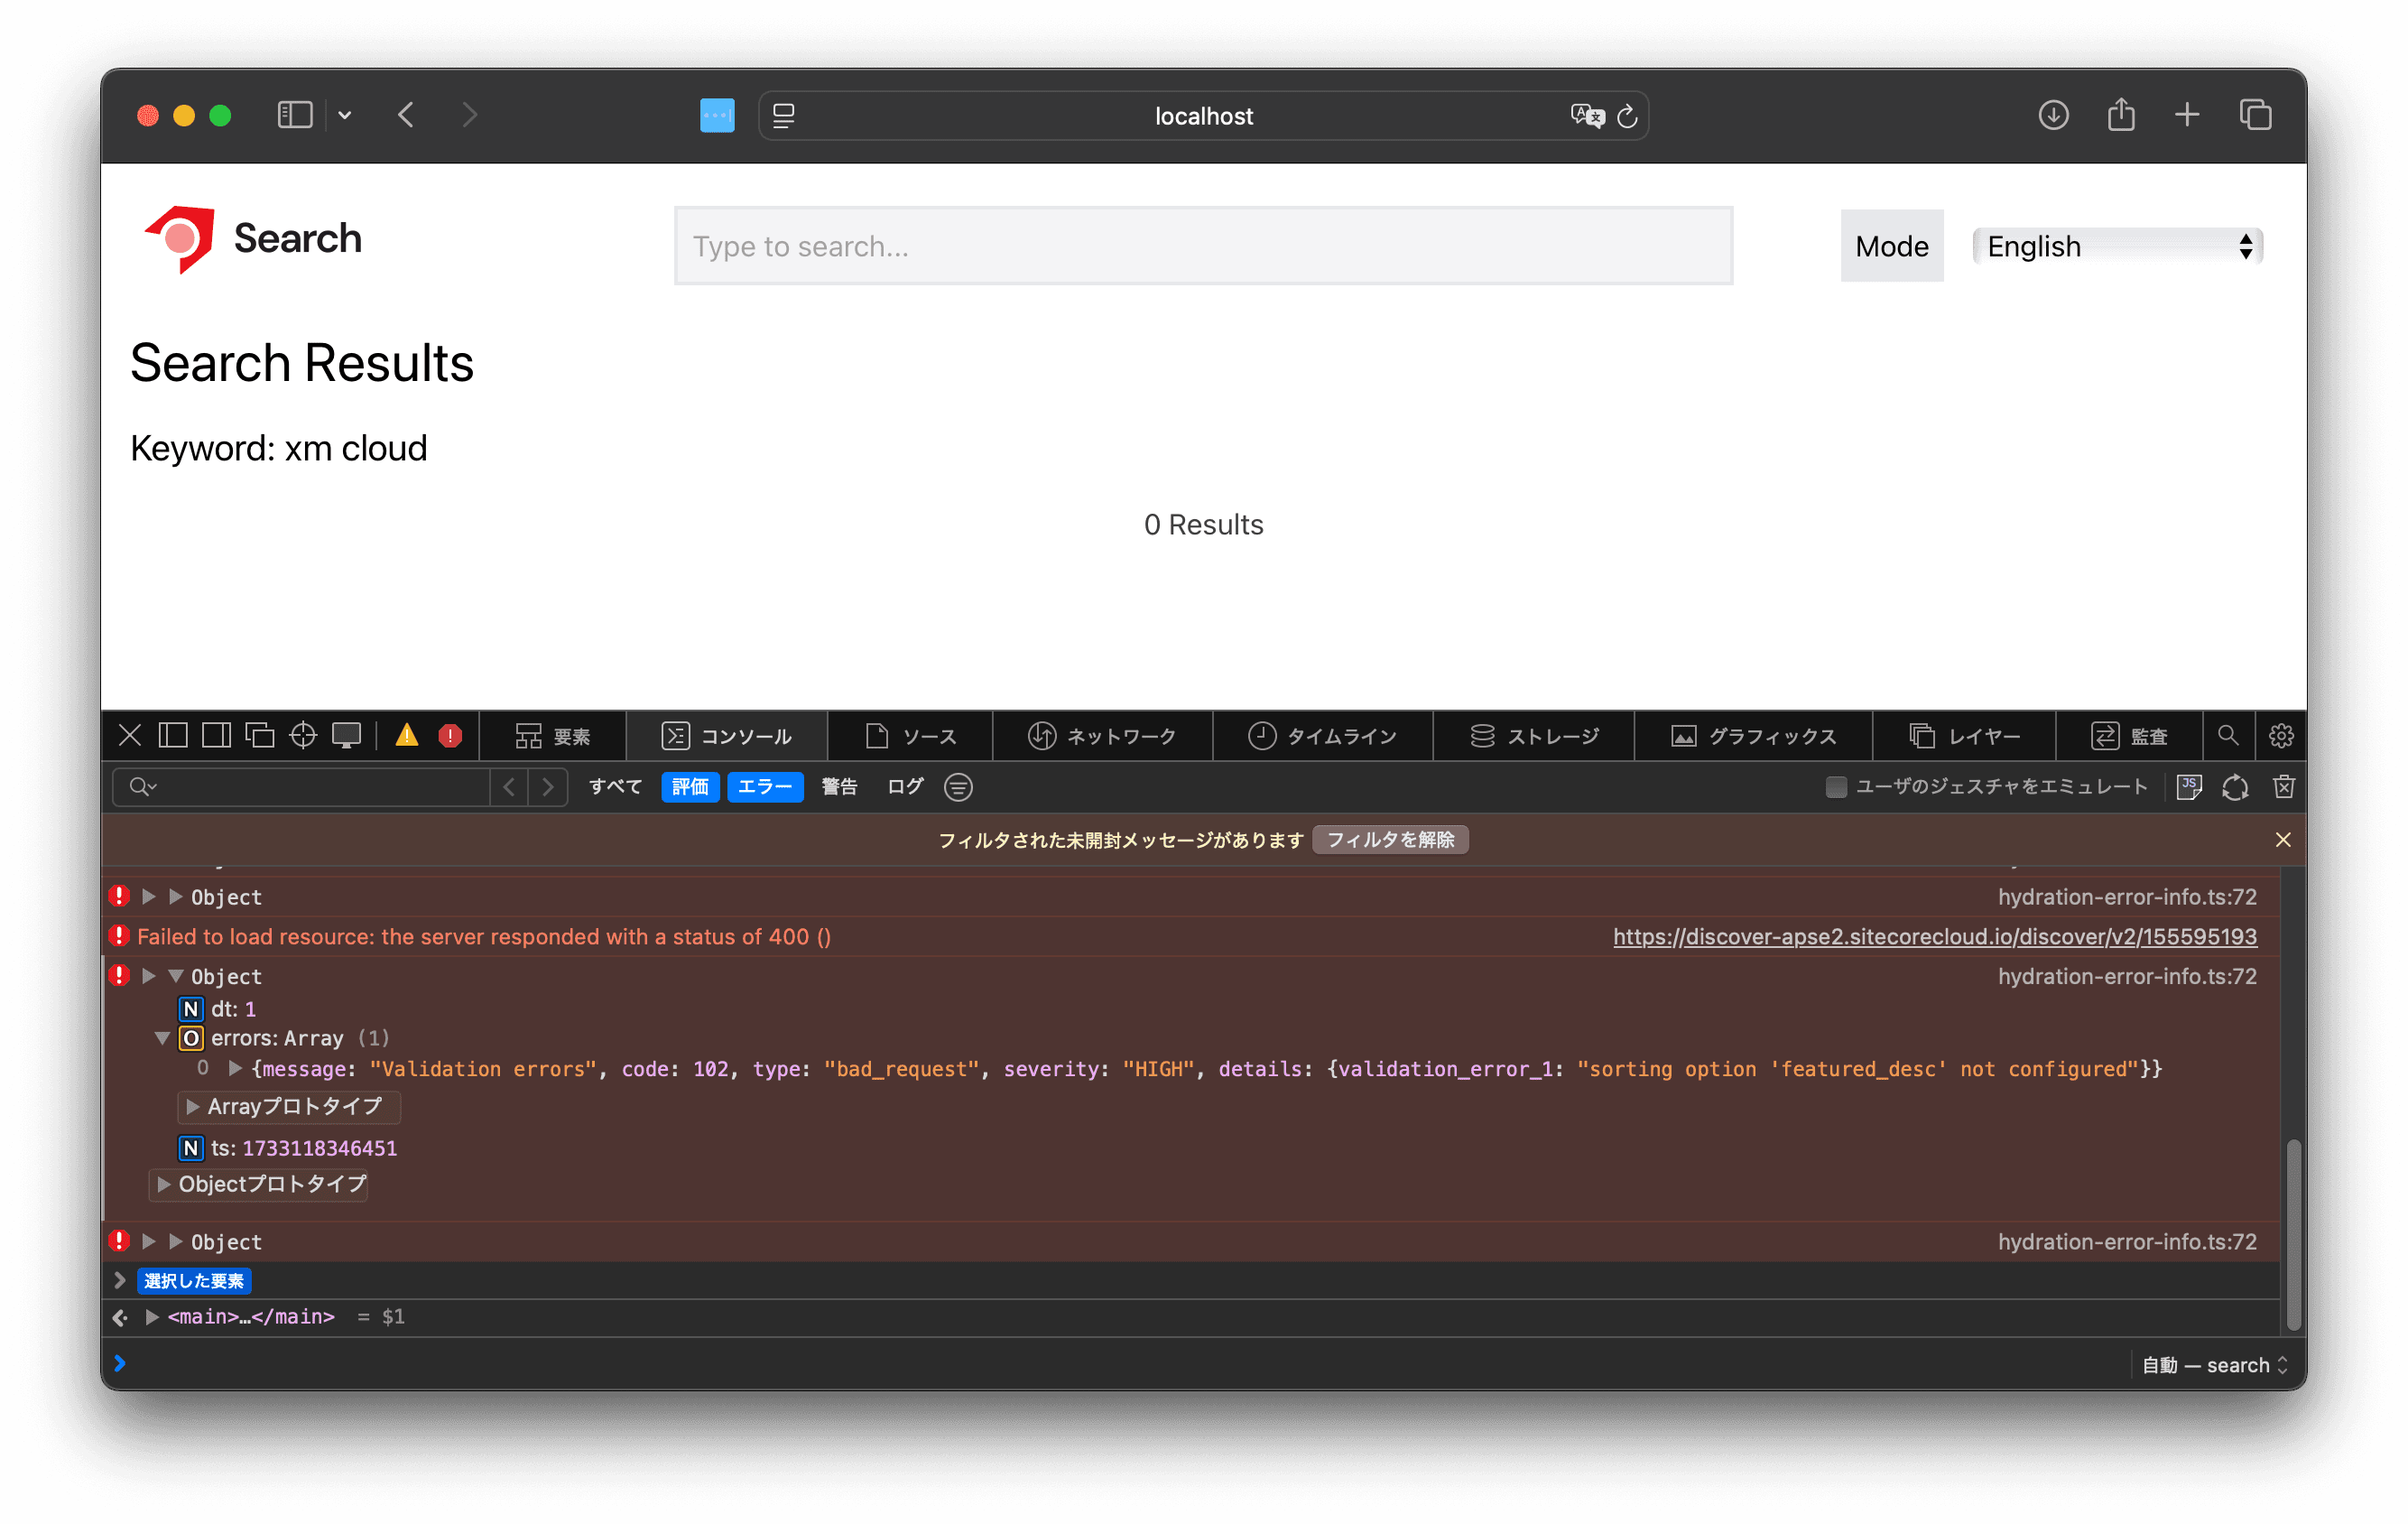Click the clear console trash icon
This screenshot has width=2408, height=1524.
(x=2283, y=787)
